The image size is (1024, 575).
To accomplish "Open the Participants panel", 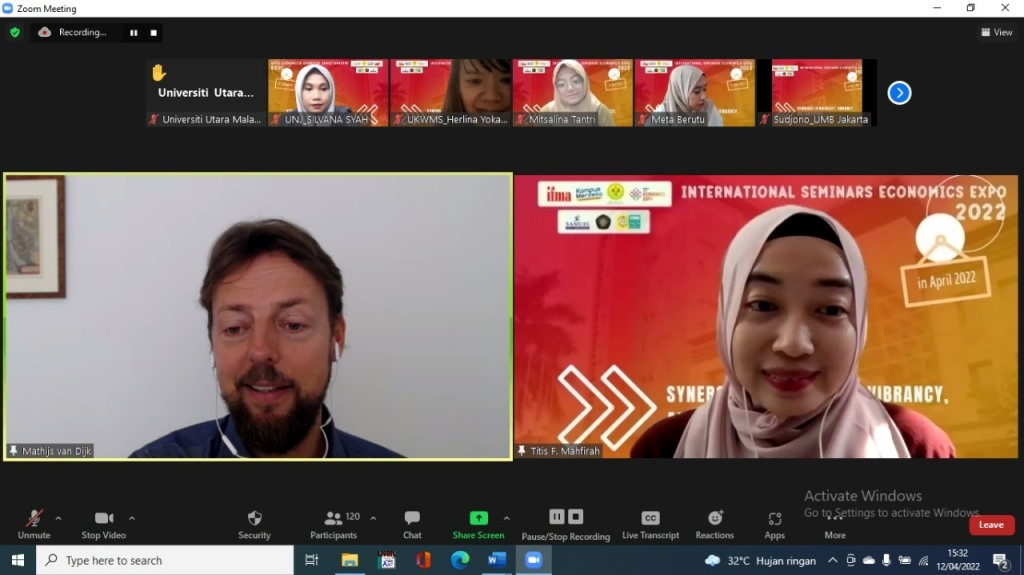I will [x=334, y=525].
